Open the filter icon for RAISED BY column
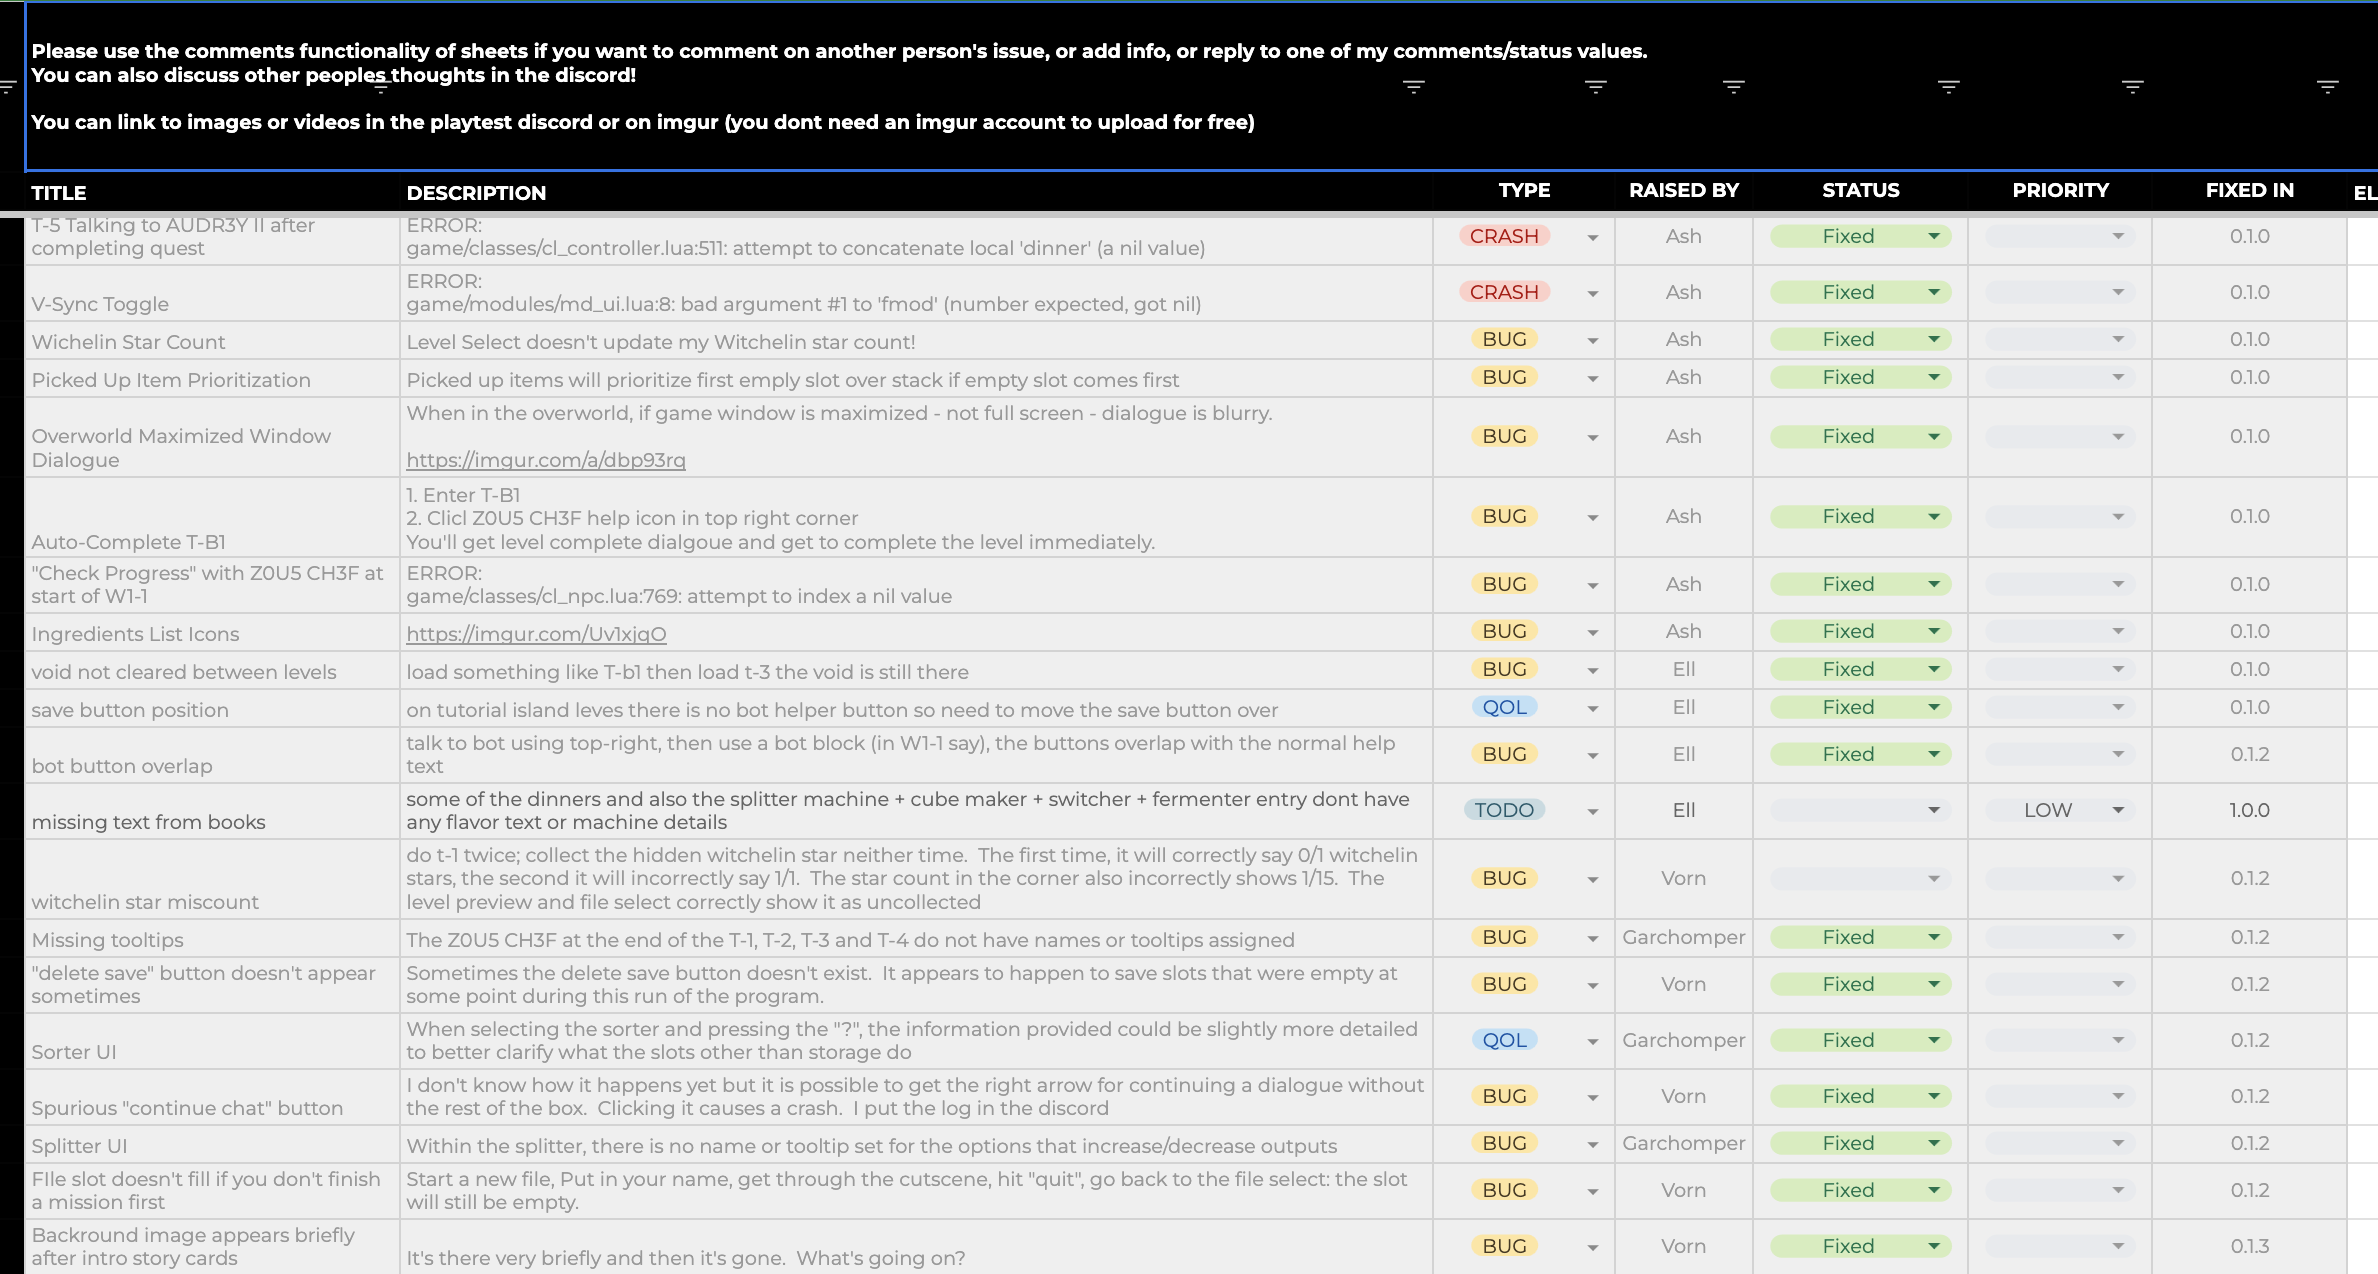 (1733, 87)
